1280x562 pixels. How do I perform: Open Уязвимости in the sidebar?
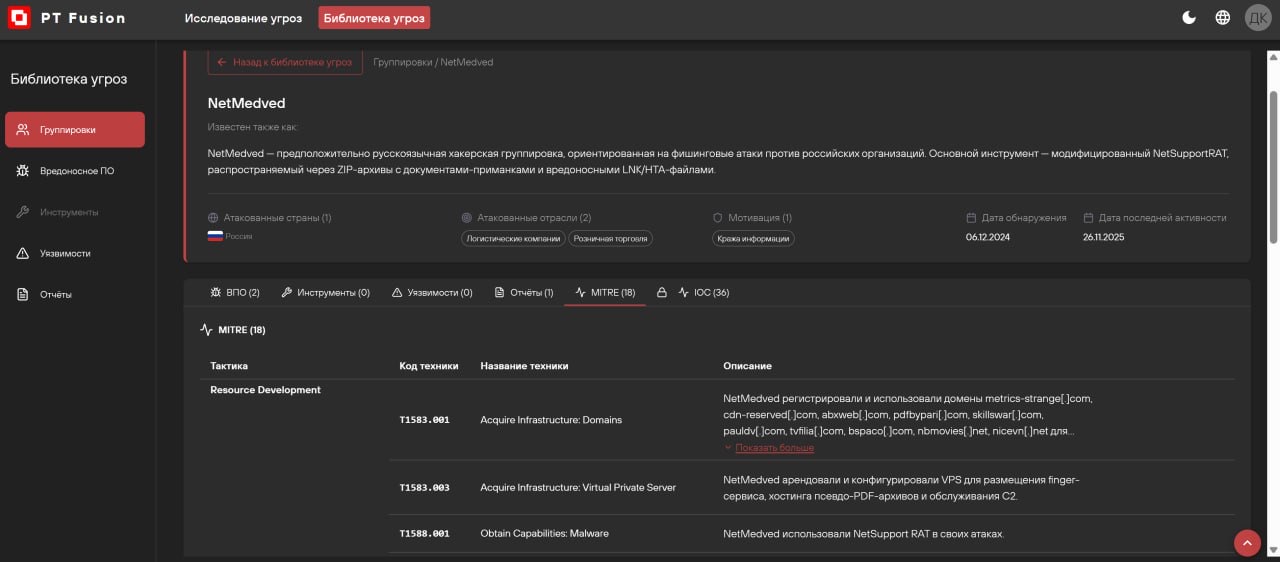pos(75,253)
